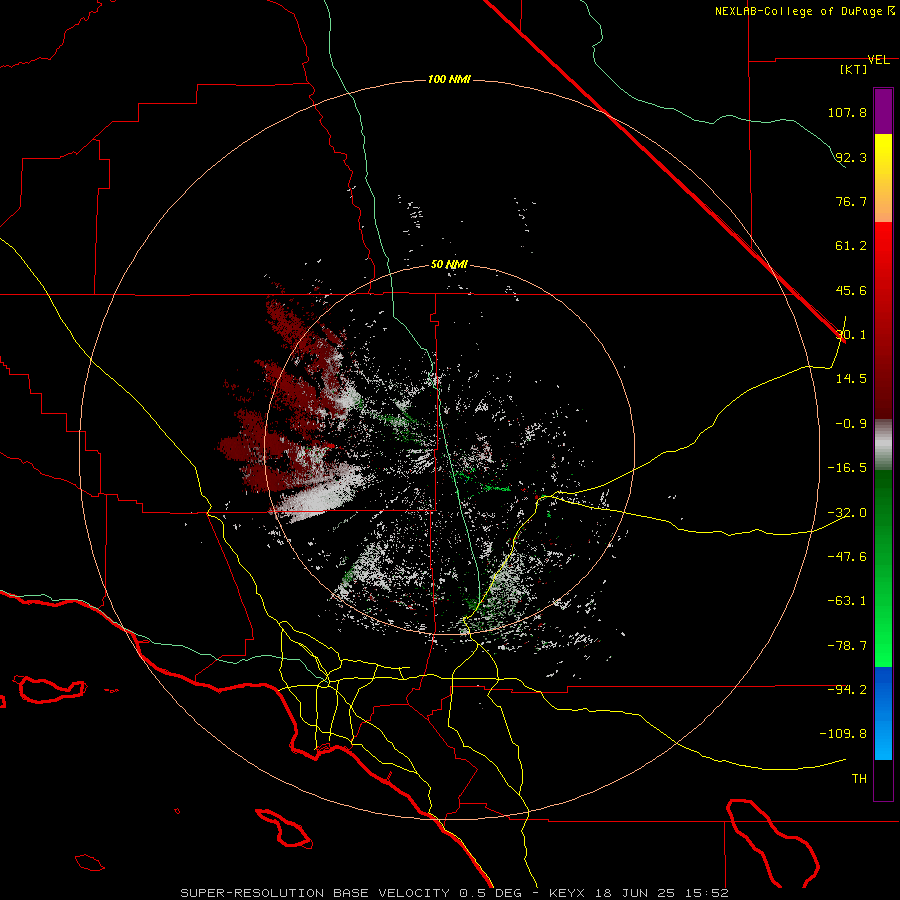Image resolution: width=900 pixels, height=900 pixels.
Task: Select the -16.5 velocity scale value
Action: [847, 468]
